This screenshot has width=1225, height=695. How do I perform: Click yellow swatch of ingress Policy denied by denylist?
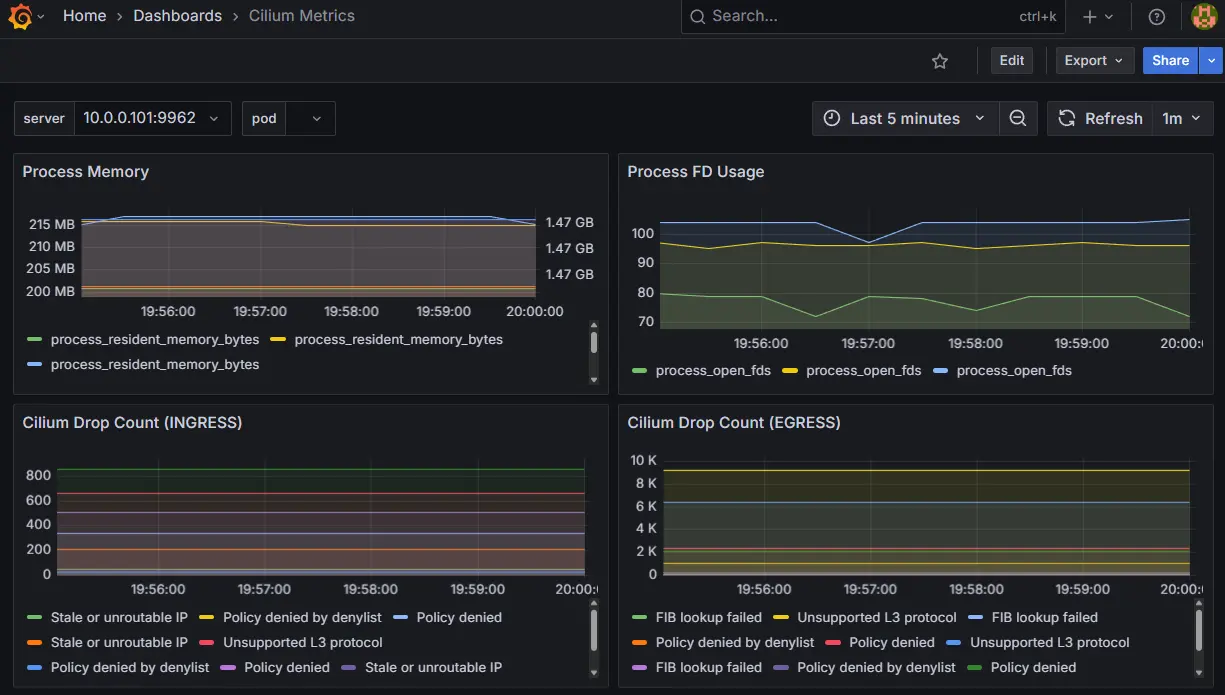(207, 618)
